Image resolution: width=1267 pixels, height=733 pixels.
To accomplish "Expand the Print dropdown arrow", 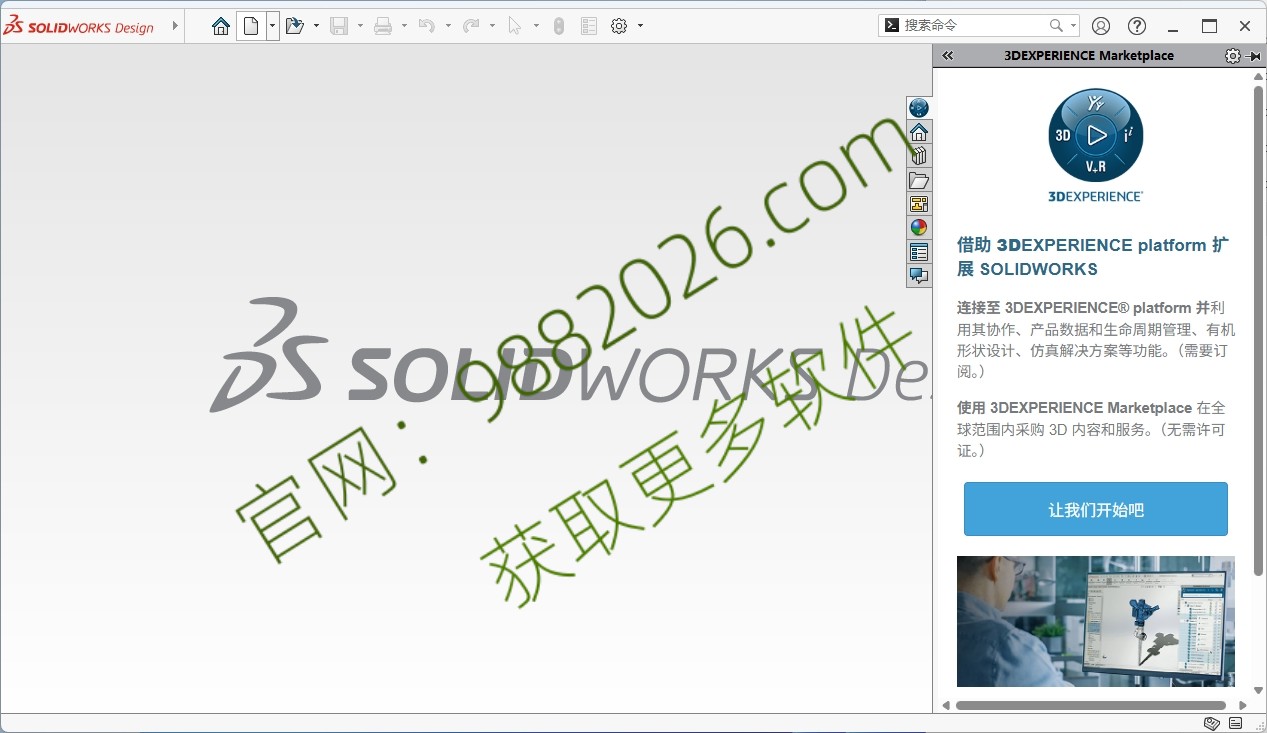I will [x=404, y=26].
